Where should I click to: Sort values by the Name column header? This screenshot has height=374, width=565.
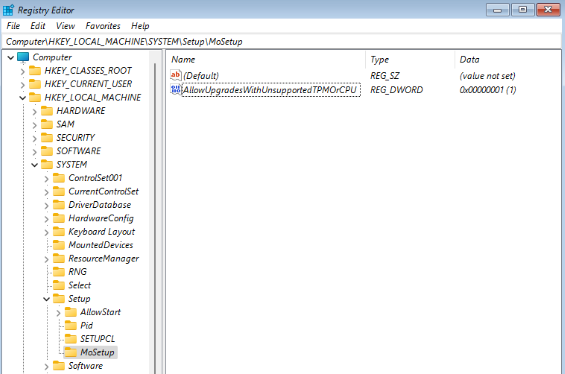point(266,59)
